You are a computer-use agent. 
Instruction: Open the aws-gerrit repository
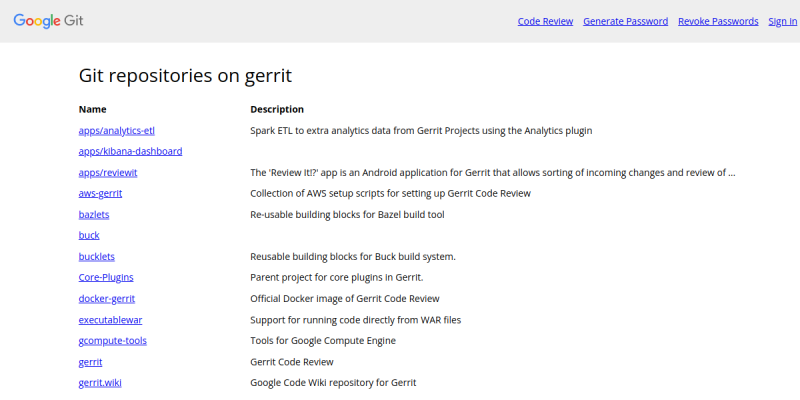(x=100, y=194)
